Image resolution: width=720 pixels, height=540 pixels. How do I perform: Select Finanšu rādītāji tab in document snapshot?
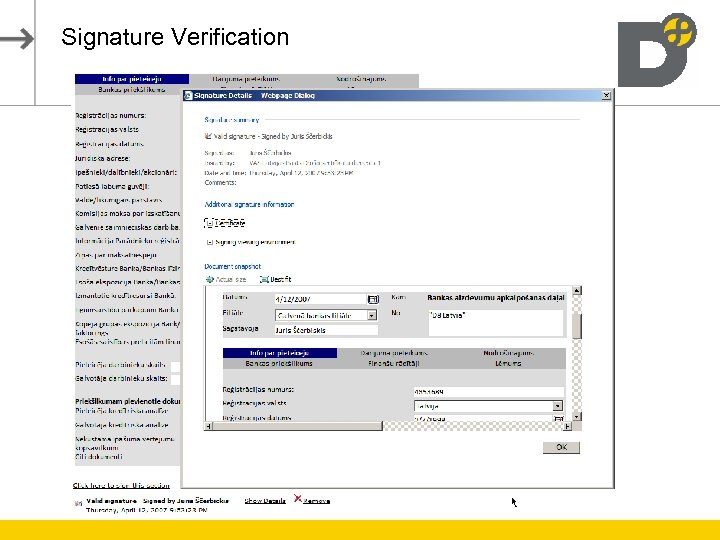pyautogui.click(x=394, y=364)
